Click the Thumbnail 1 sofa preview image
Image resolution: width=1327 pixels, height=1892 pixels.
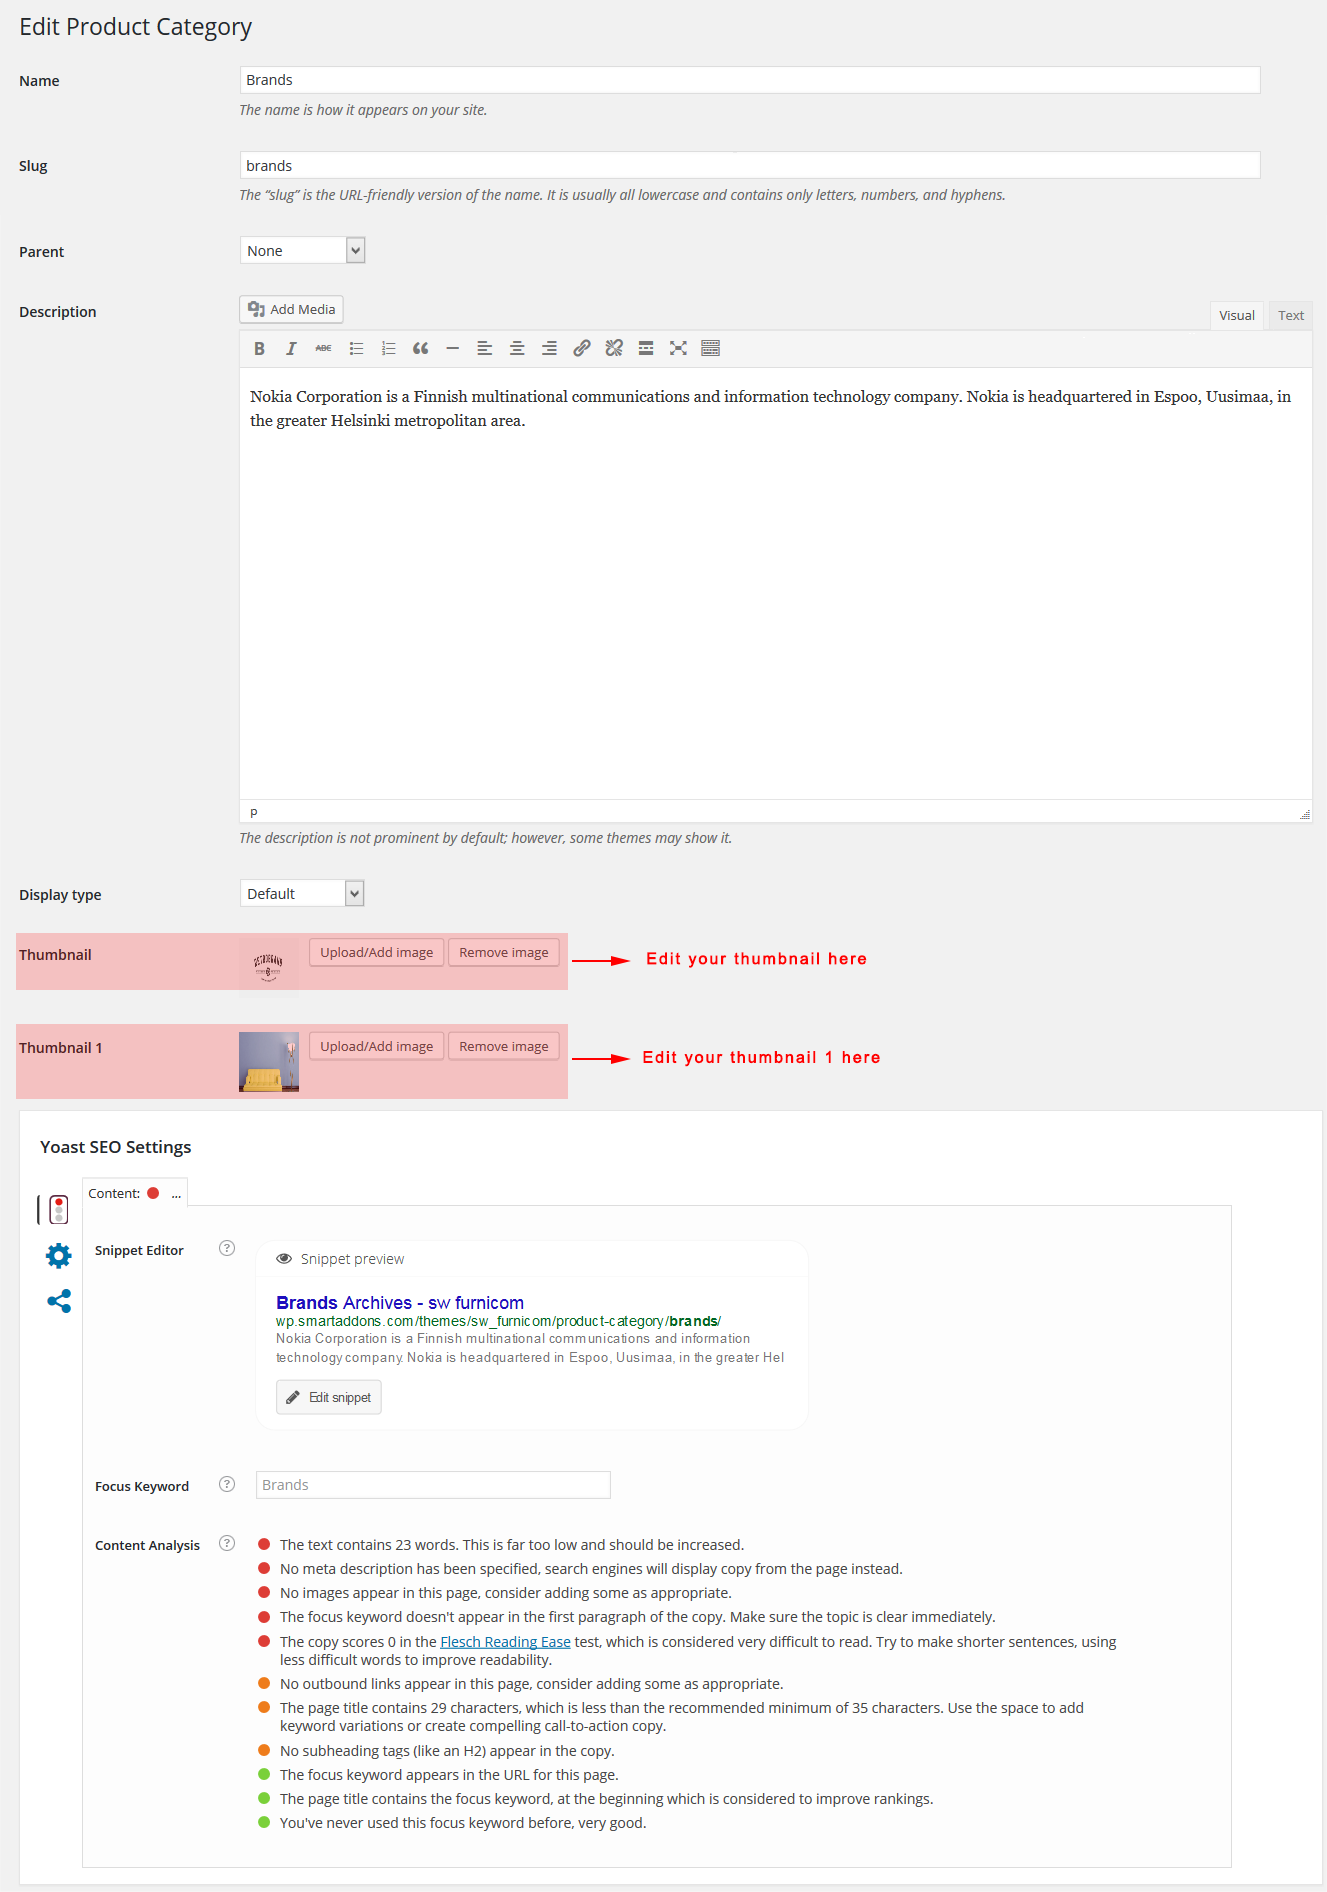click(x=269, y=1061)
